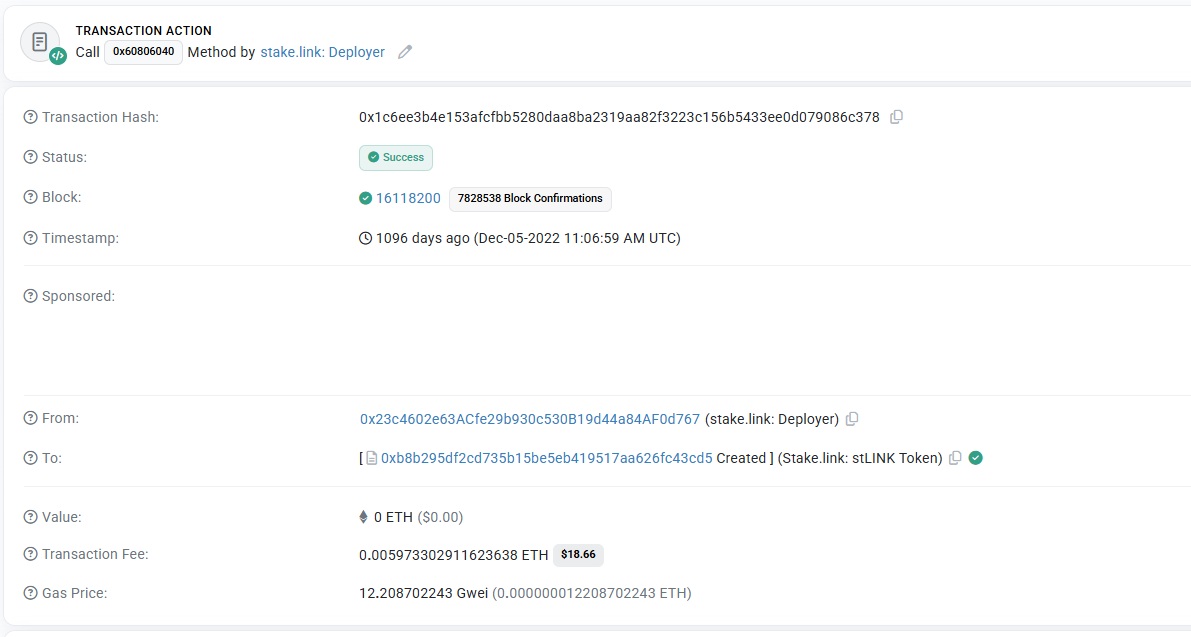Click the clock icon by timestamp
1191x637 pixels.
point(365,238)
